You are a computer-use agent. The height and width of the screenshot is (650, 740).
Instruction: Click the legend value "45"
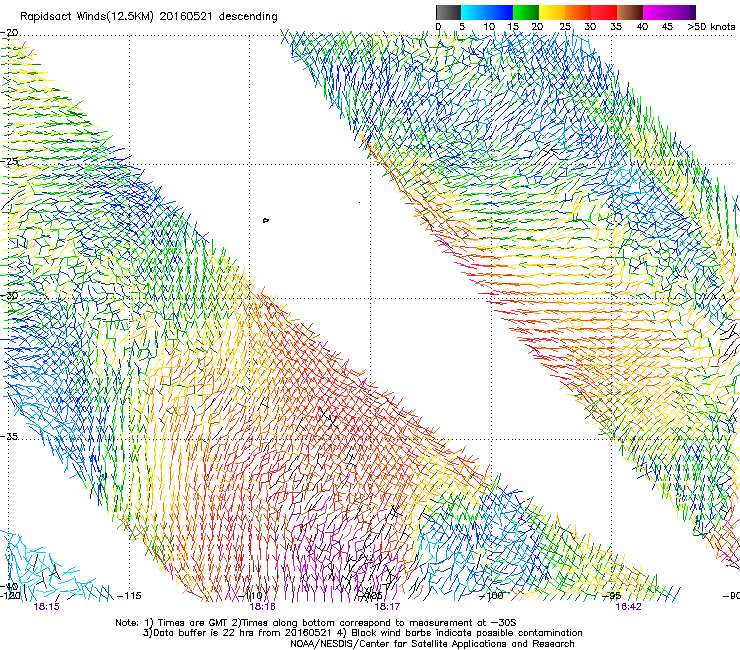[667, 26]
